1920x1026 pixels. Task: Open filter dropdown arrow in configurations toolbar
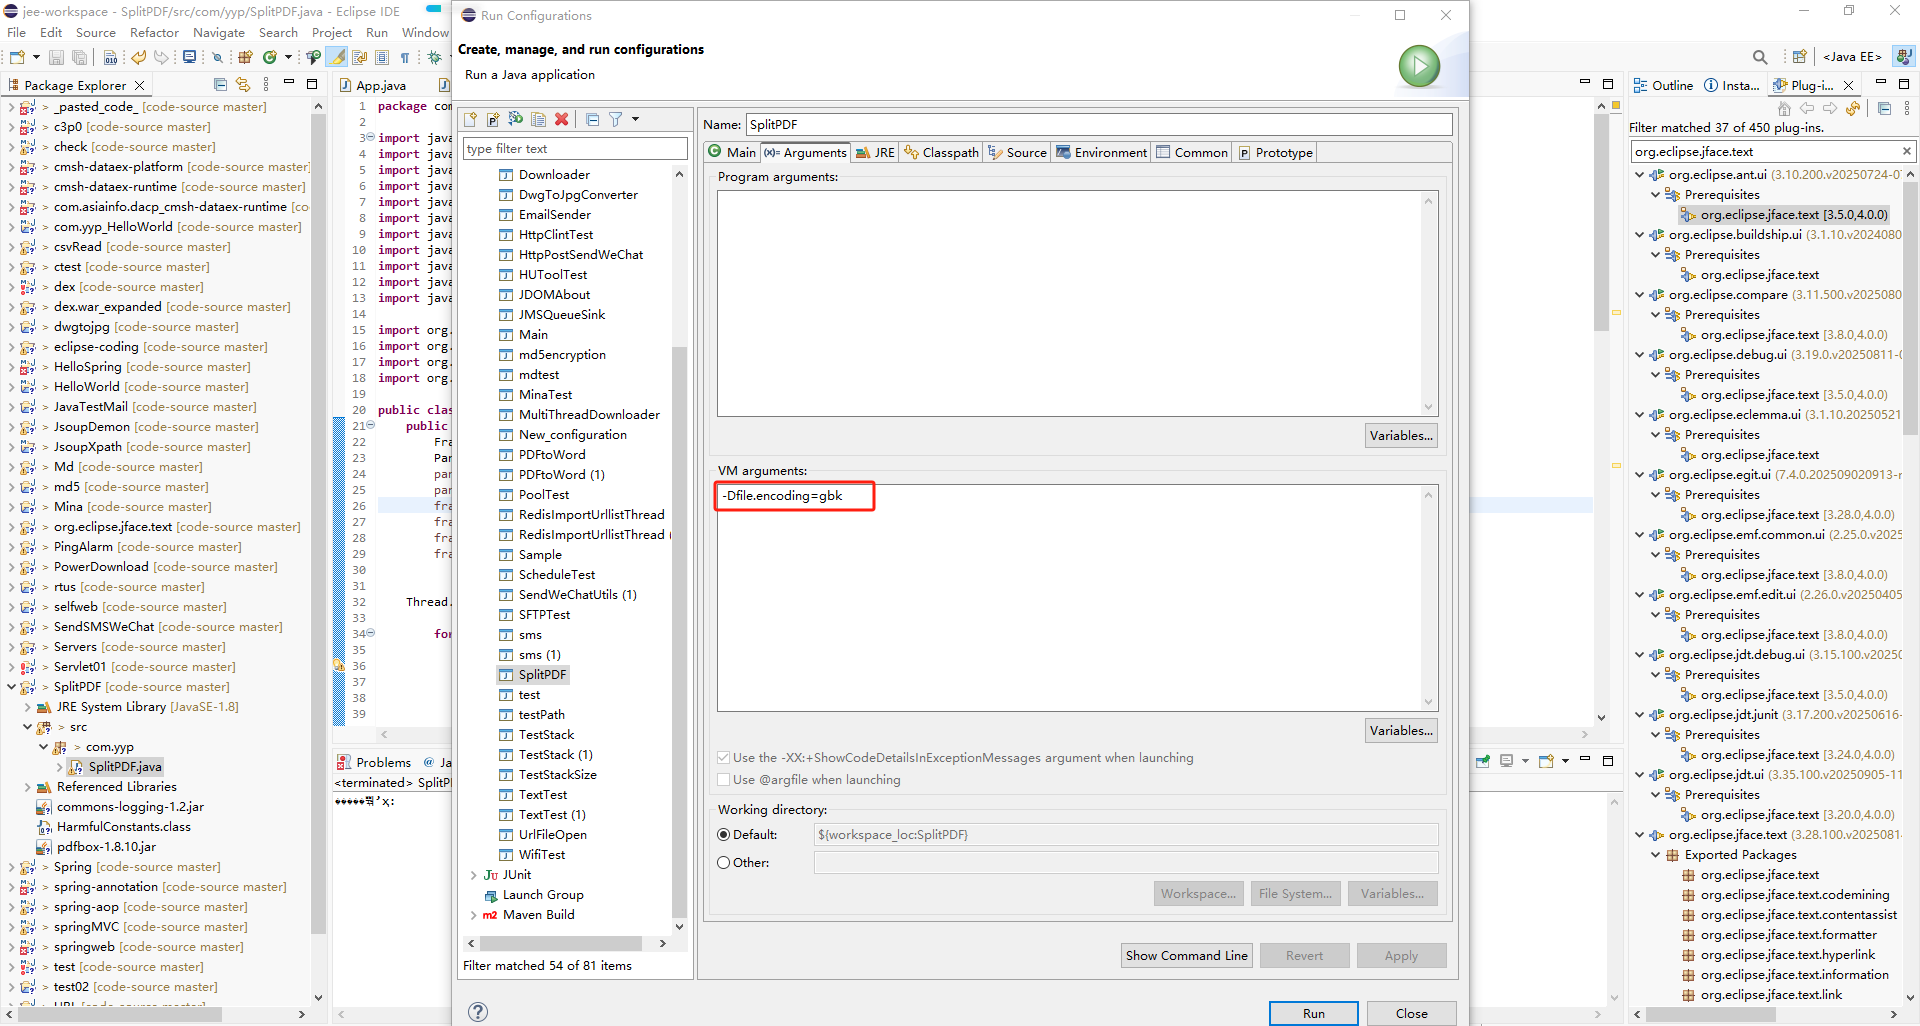(635, 119)
